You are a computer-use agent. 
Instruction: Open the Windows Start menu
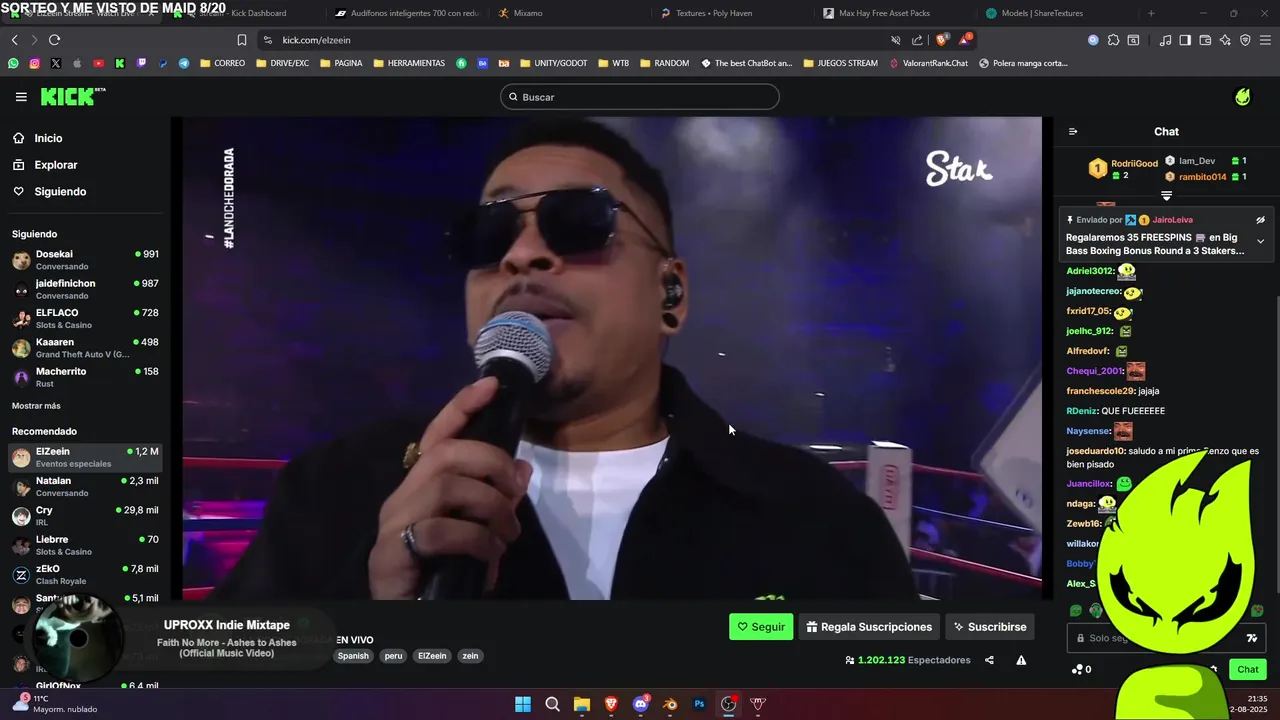[x=523, y=704]
